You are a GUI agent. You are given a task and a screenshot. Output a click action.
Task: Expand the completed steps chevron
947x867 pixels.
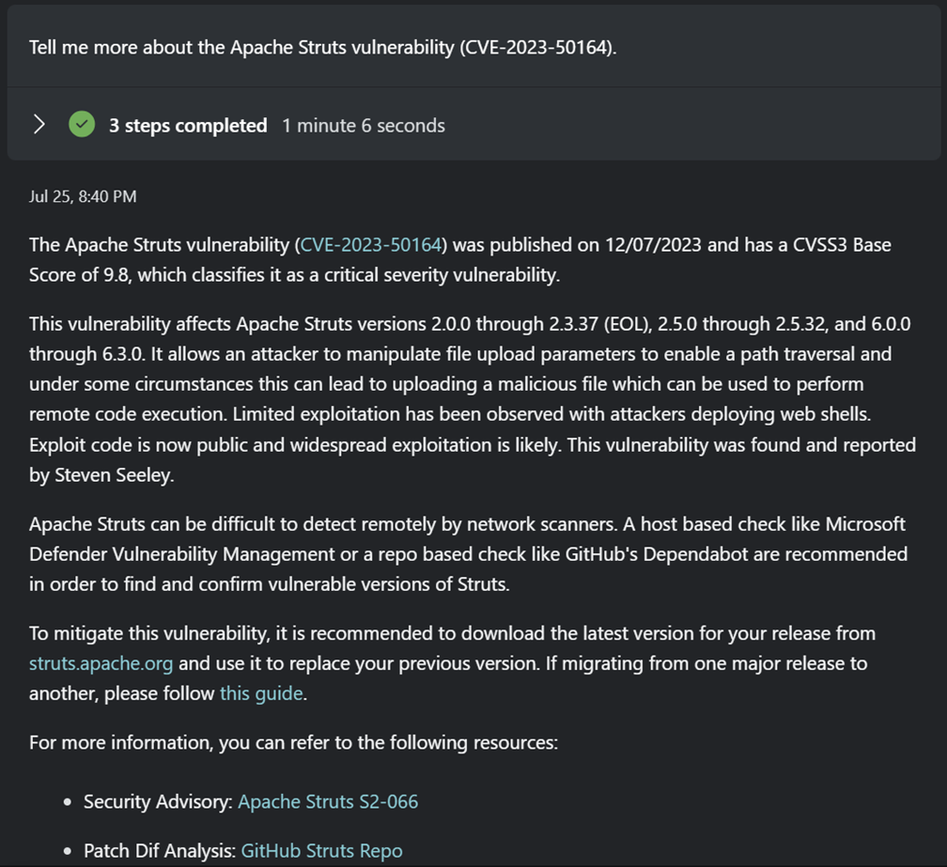(x=39, y=125)
